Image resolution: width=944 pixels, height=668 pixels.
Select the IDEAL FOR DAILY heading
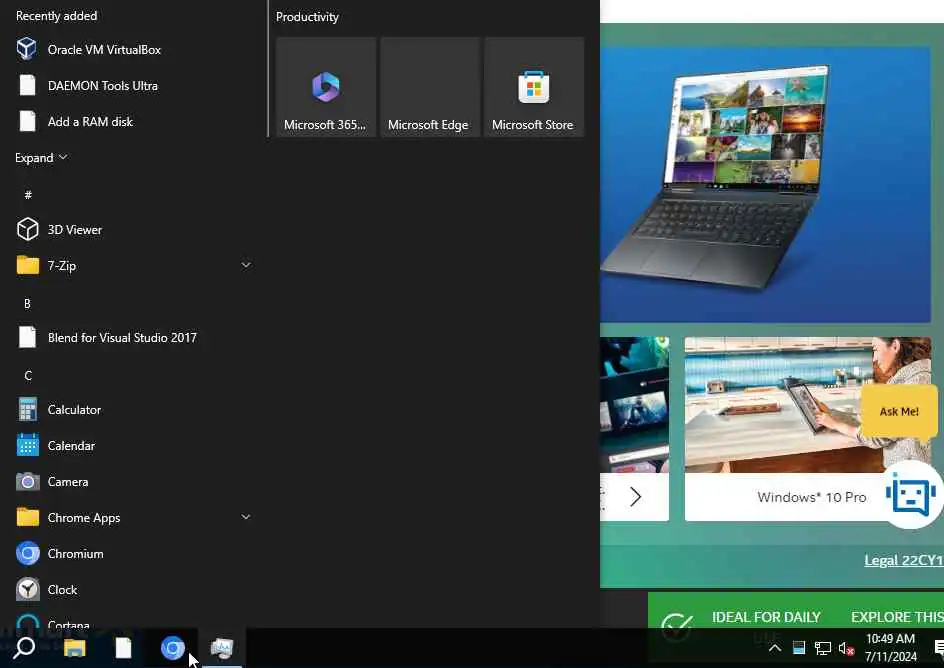766,617
